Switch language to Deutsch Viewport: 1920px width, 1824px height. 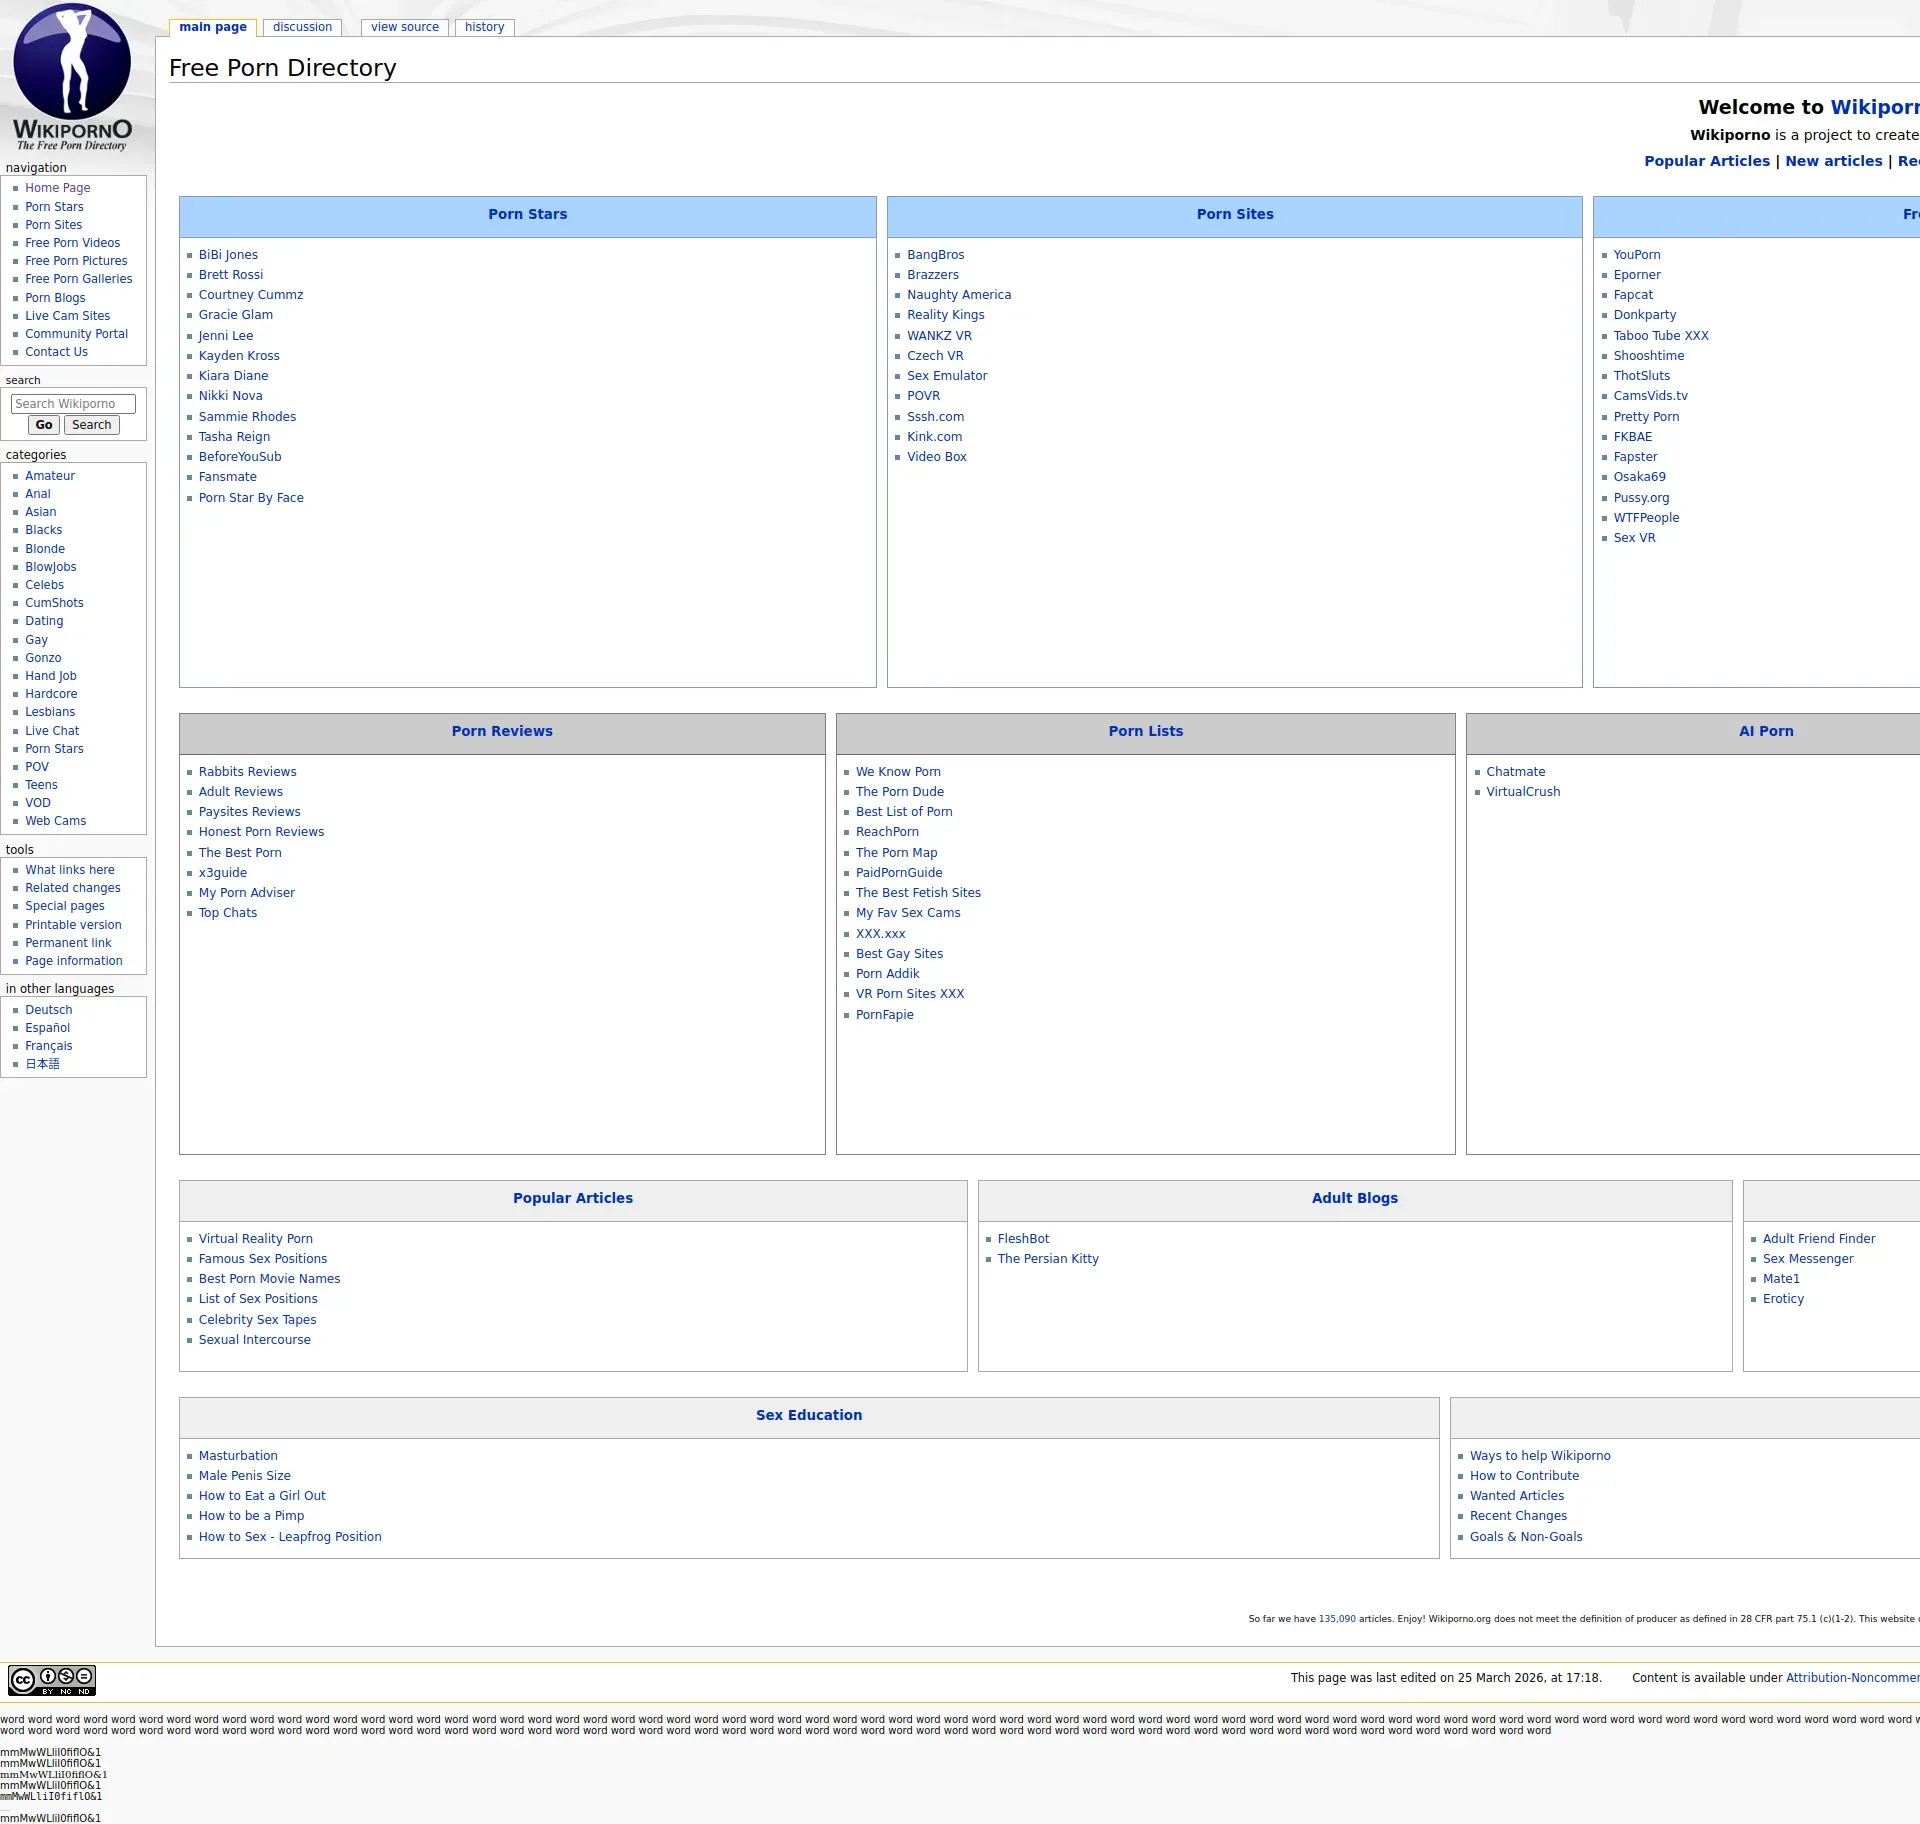click(x=49, y=1010)
